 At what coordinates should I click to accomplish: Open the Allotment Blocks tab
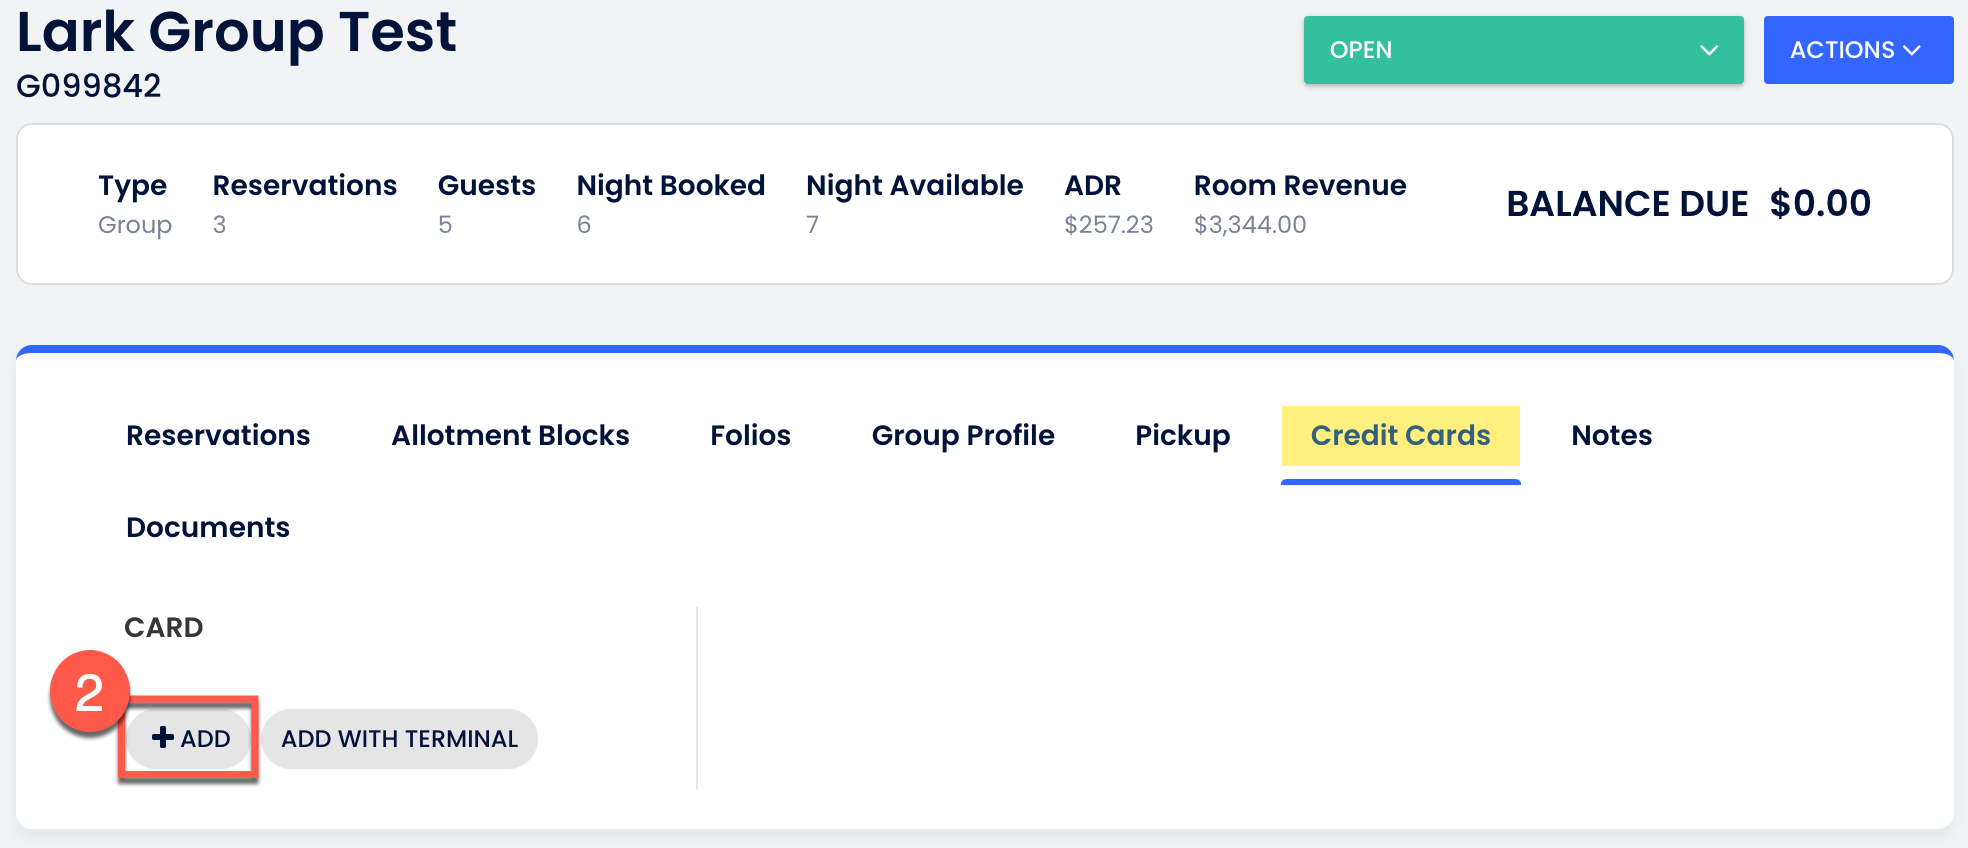point(510,436)
